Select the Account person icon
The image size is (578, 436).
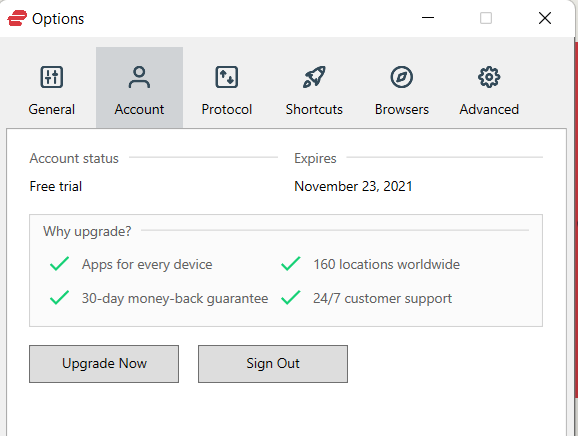click(x=139, y=77)
